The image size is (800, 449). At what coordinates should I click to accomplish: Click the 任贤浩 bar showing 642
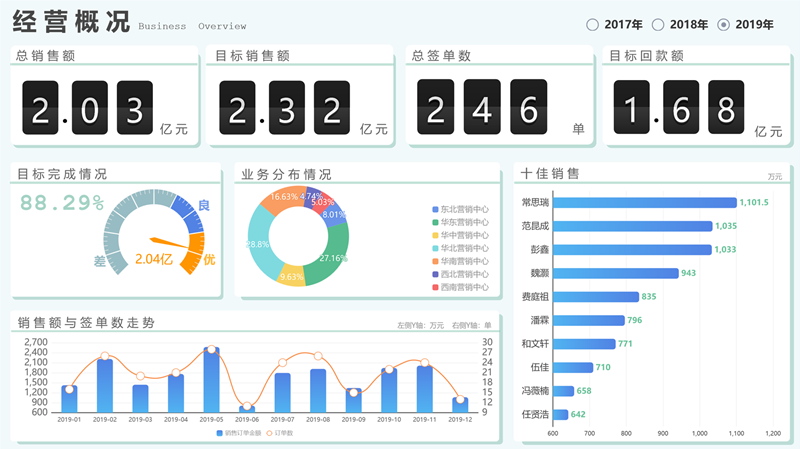click(x=560, y=414)
